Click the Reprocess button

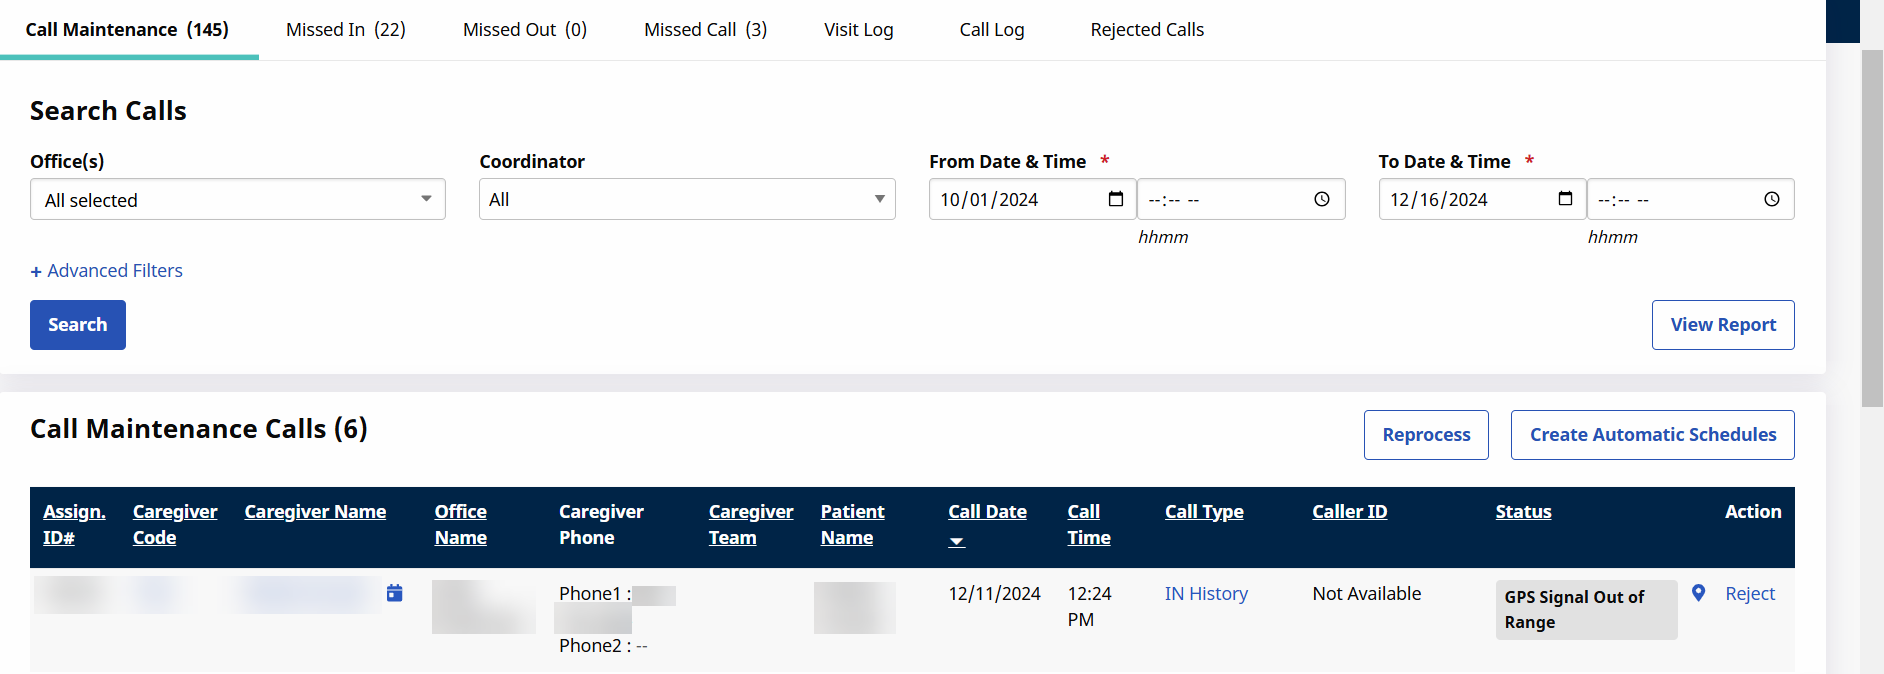(x=1426, y=435)
